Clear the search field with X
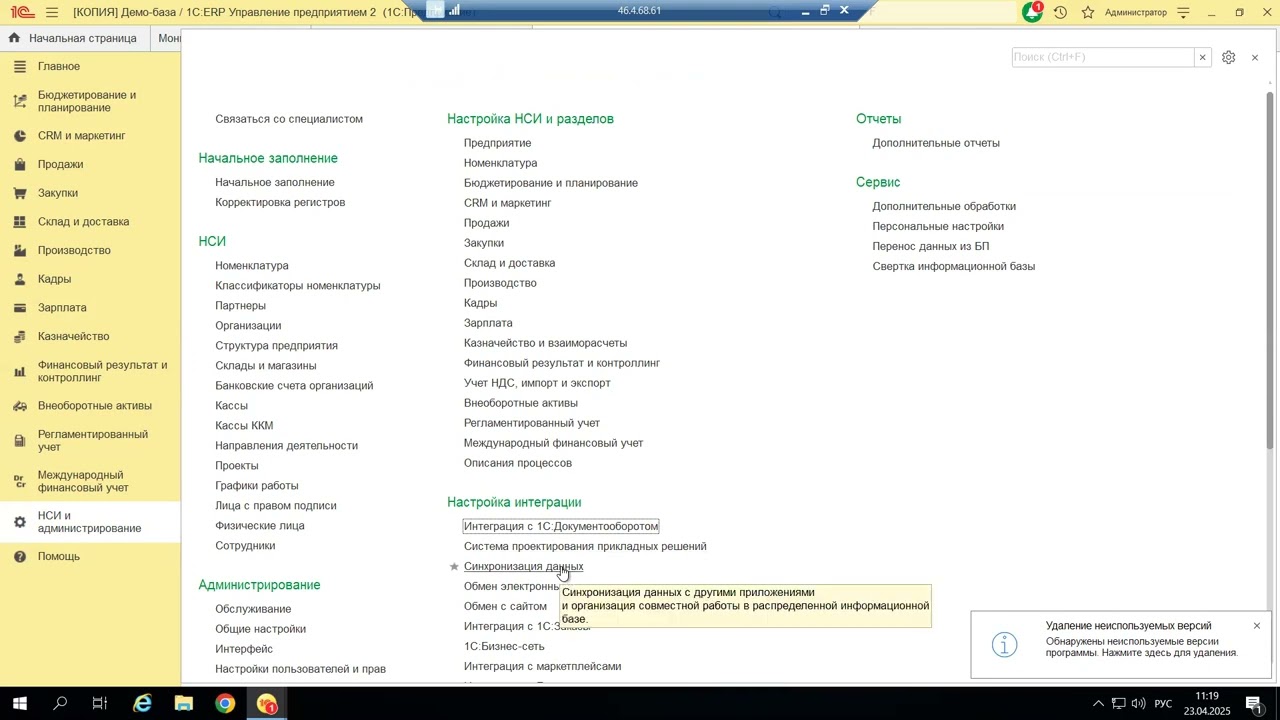1280x720 pixels. (1202, 57)
